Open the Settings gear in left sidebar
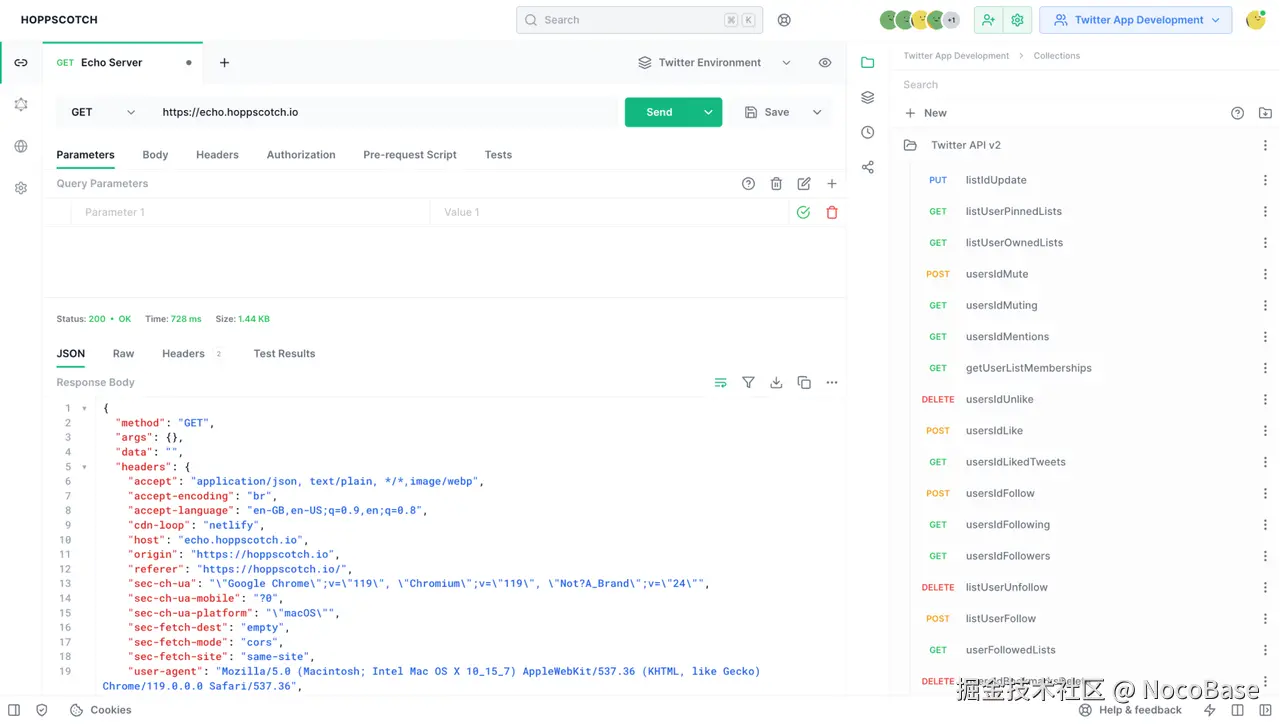The image size is (1280, 724). tap(21, 188)
